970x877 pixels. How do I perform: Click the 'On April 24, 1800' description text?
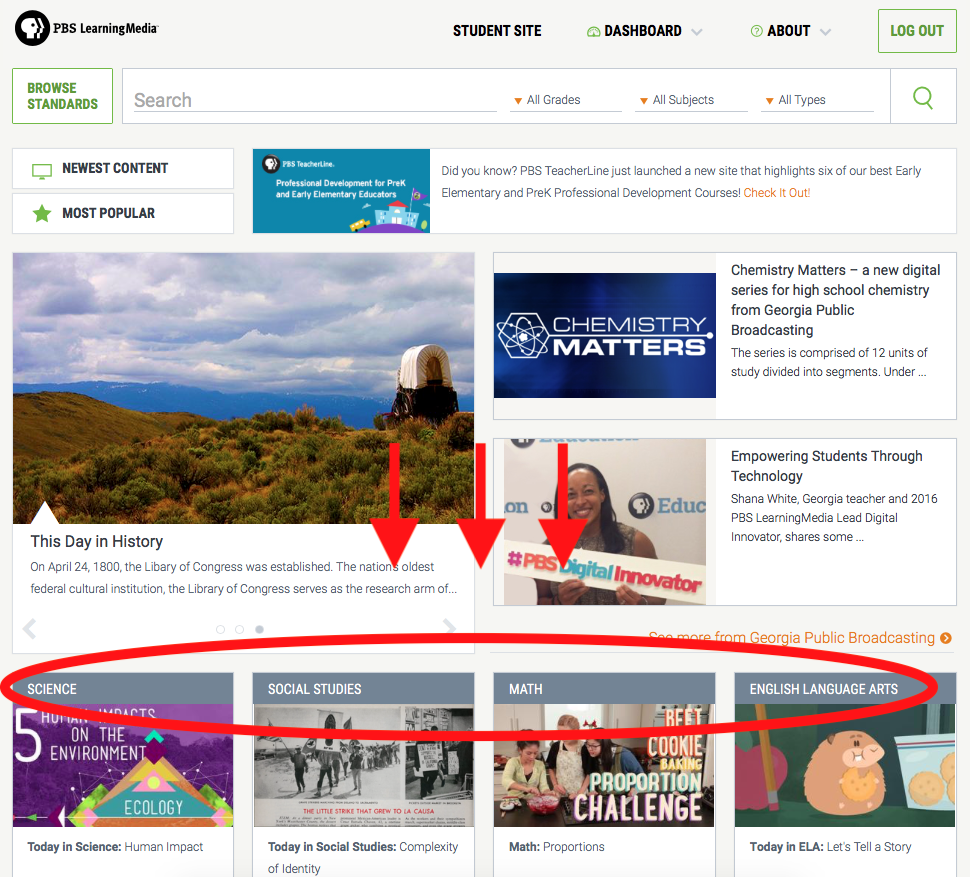point(244,578)
